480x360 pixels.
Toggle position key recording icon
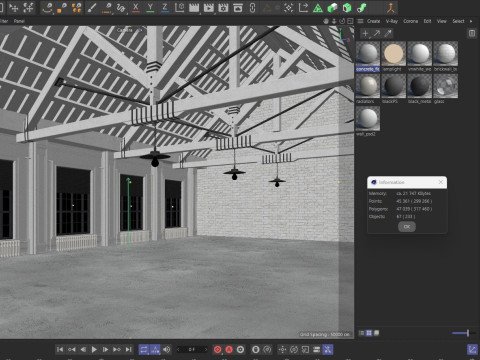click(x=282, y=349)
